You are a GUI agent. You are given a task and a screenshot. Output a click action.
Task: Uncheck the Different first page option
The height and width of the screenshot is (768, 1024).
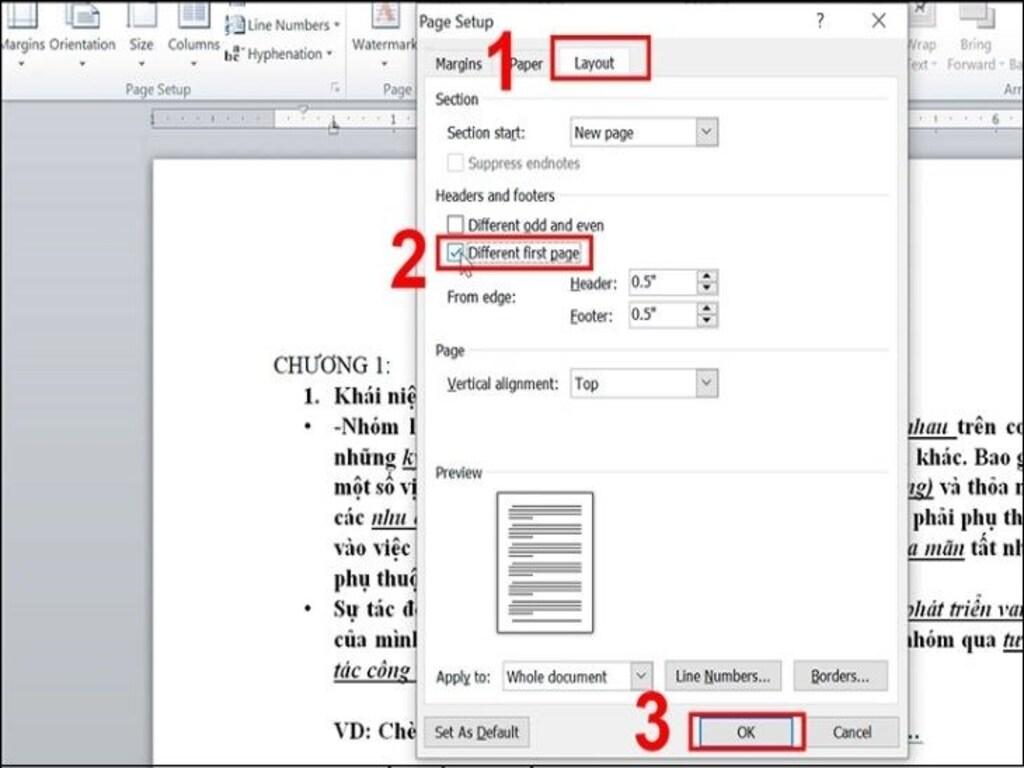click(457, 253)
